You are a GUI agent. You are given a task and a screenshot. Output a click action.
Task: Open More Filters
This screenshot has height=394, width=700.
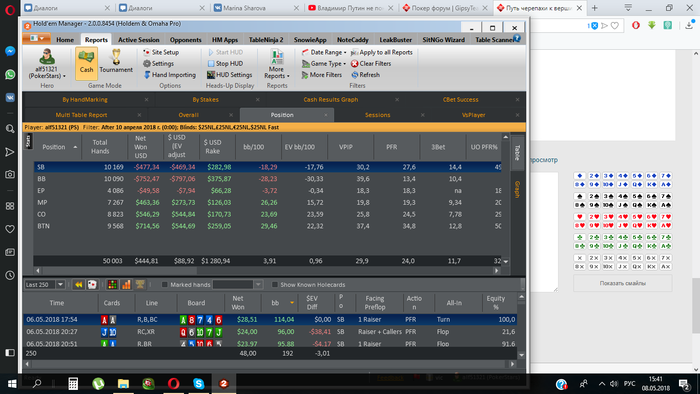[x=321, y=75]
